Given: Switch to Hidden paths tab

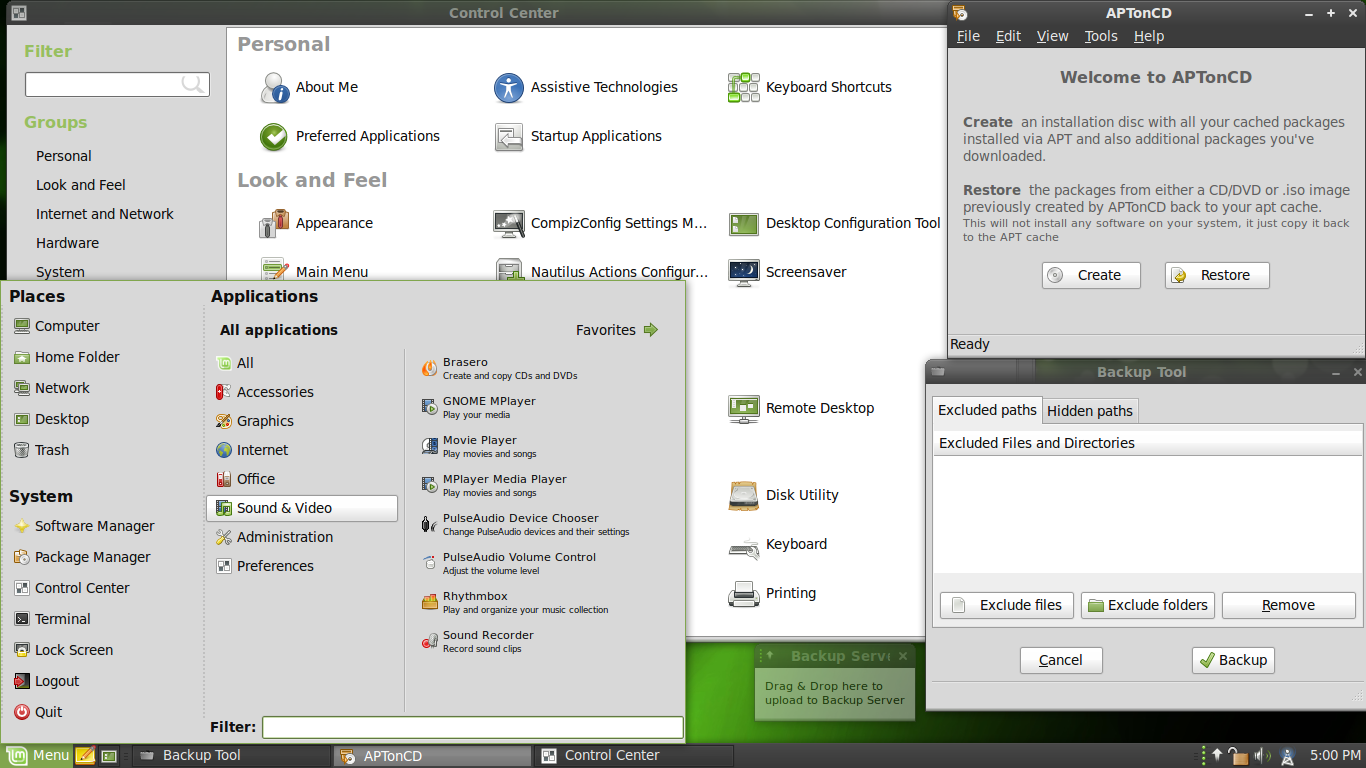Looking at the screenshot, I should 1090,411.
